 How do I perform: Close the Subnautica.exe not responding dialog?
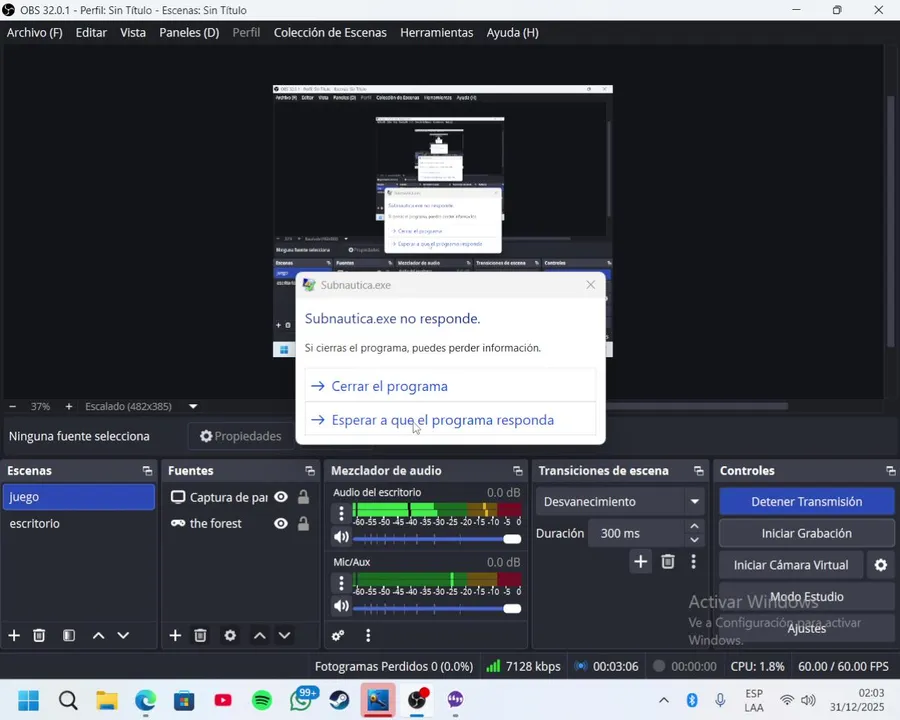click(x=591, y=285)
